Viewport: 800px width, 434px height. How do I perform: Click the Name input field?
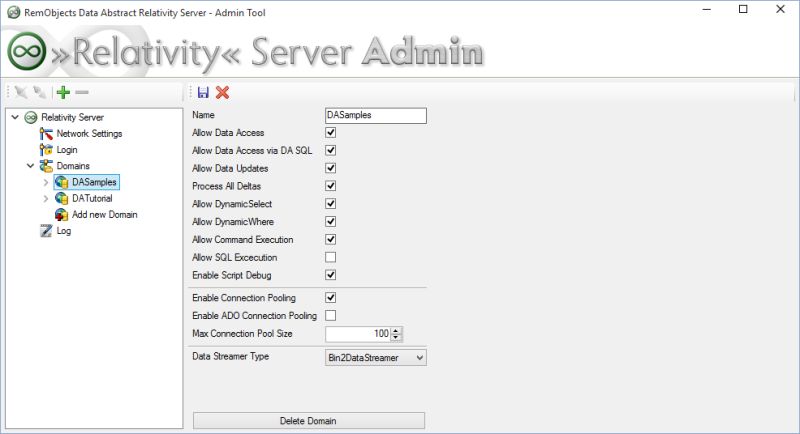click(x=376, y=116)
